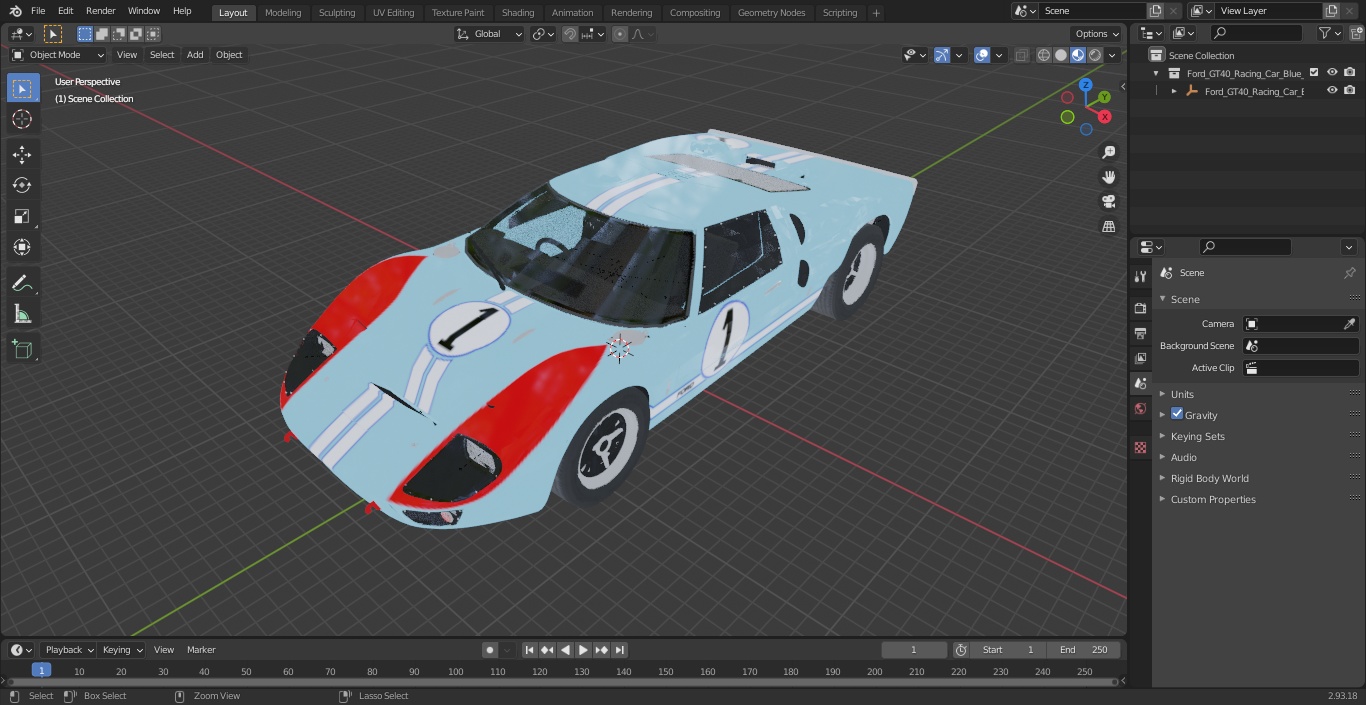1366x705 pixels.
Task: Expand Ford_GT40_Racing_Car_E tree item
Action: pyautogui.click(x=1174, y=91)
